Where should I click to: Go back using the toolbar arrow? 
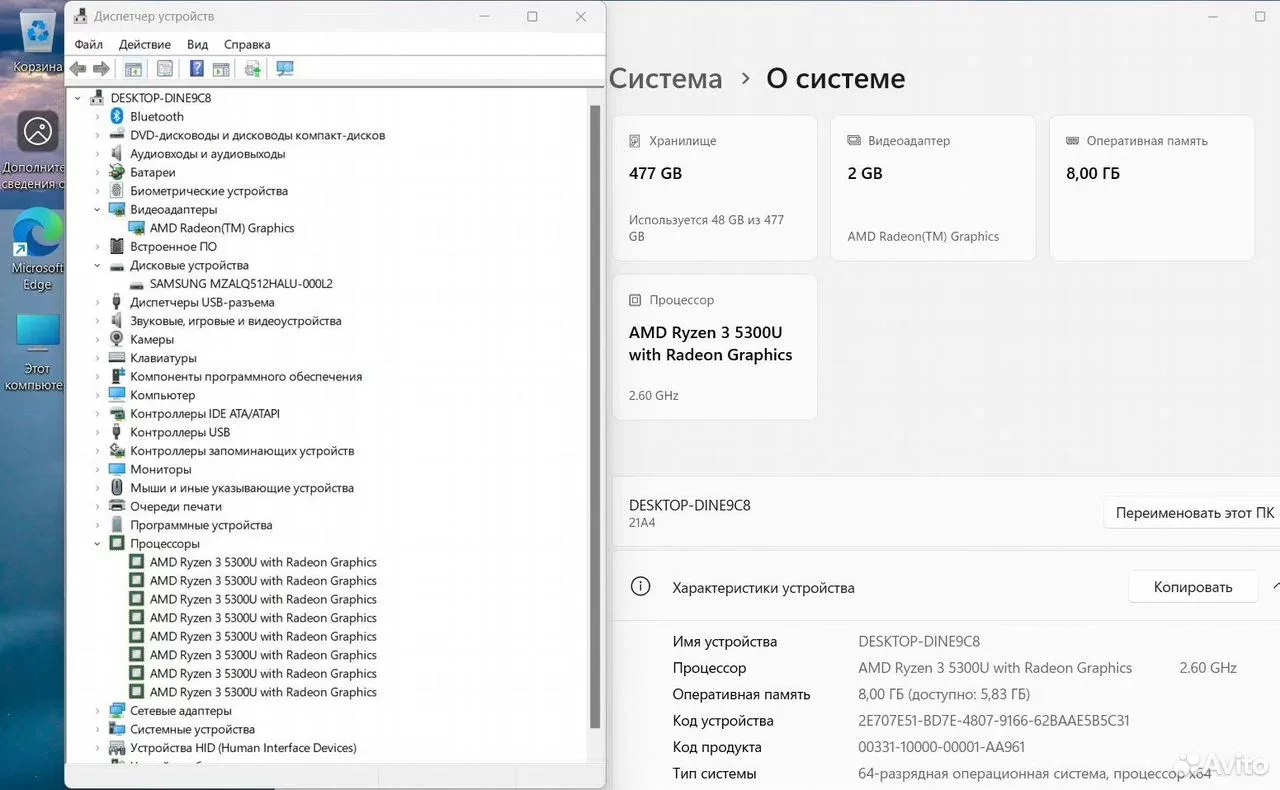tap(78, 69)
